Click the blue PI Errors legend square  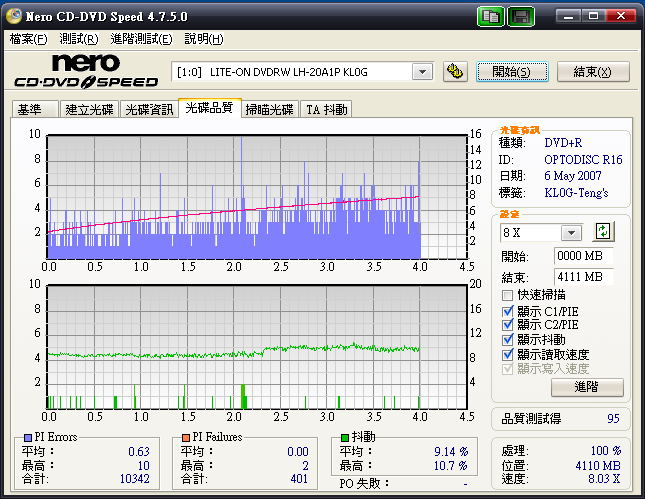28,437
